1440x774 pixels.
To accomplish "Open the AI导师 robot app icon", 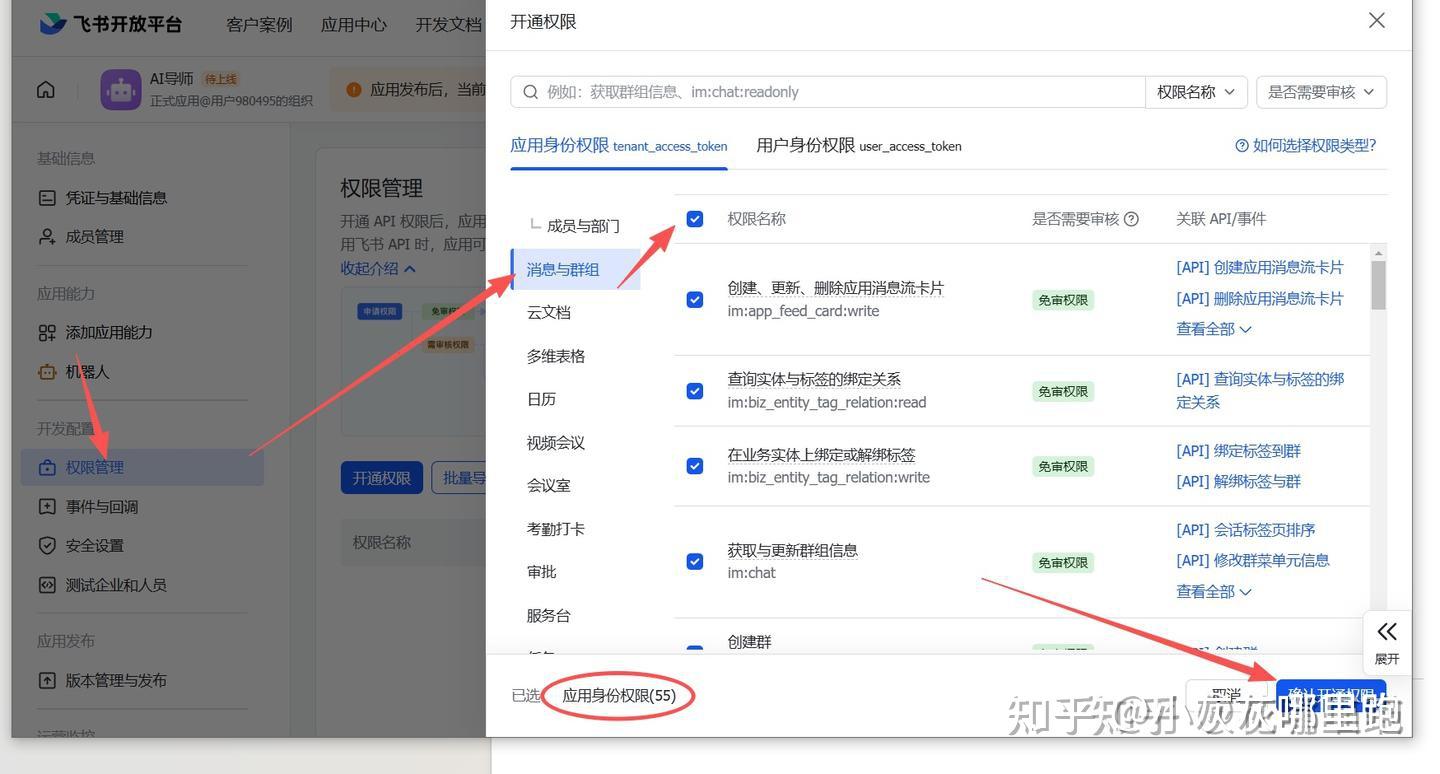I will (121, 90).
